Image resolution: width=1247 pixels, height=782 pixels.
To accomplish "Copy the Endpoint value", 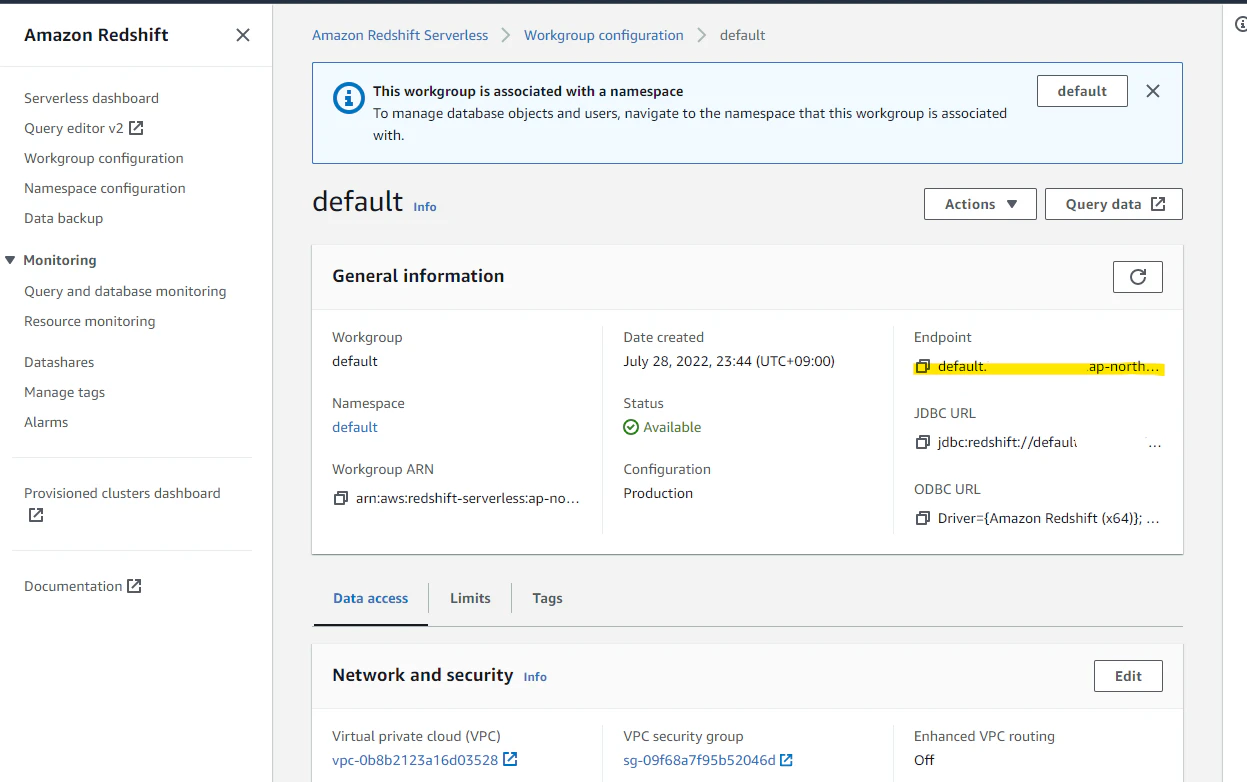I will (923, 367).
